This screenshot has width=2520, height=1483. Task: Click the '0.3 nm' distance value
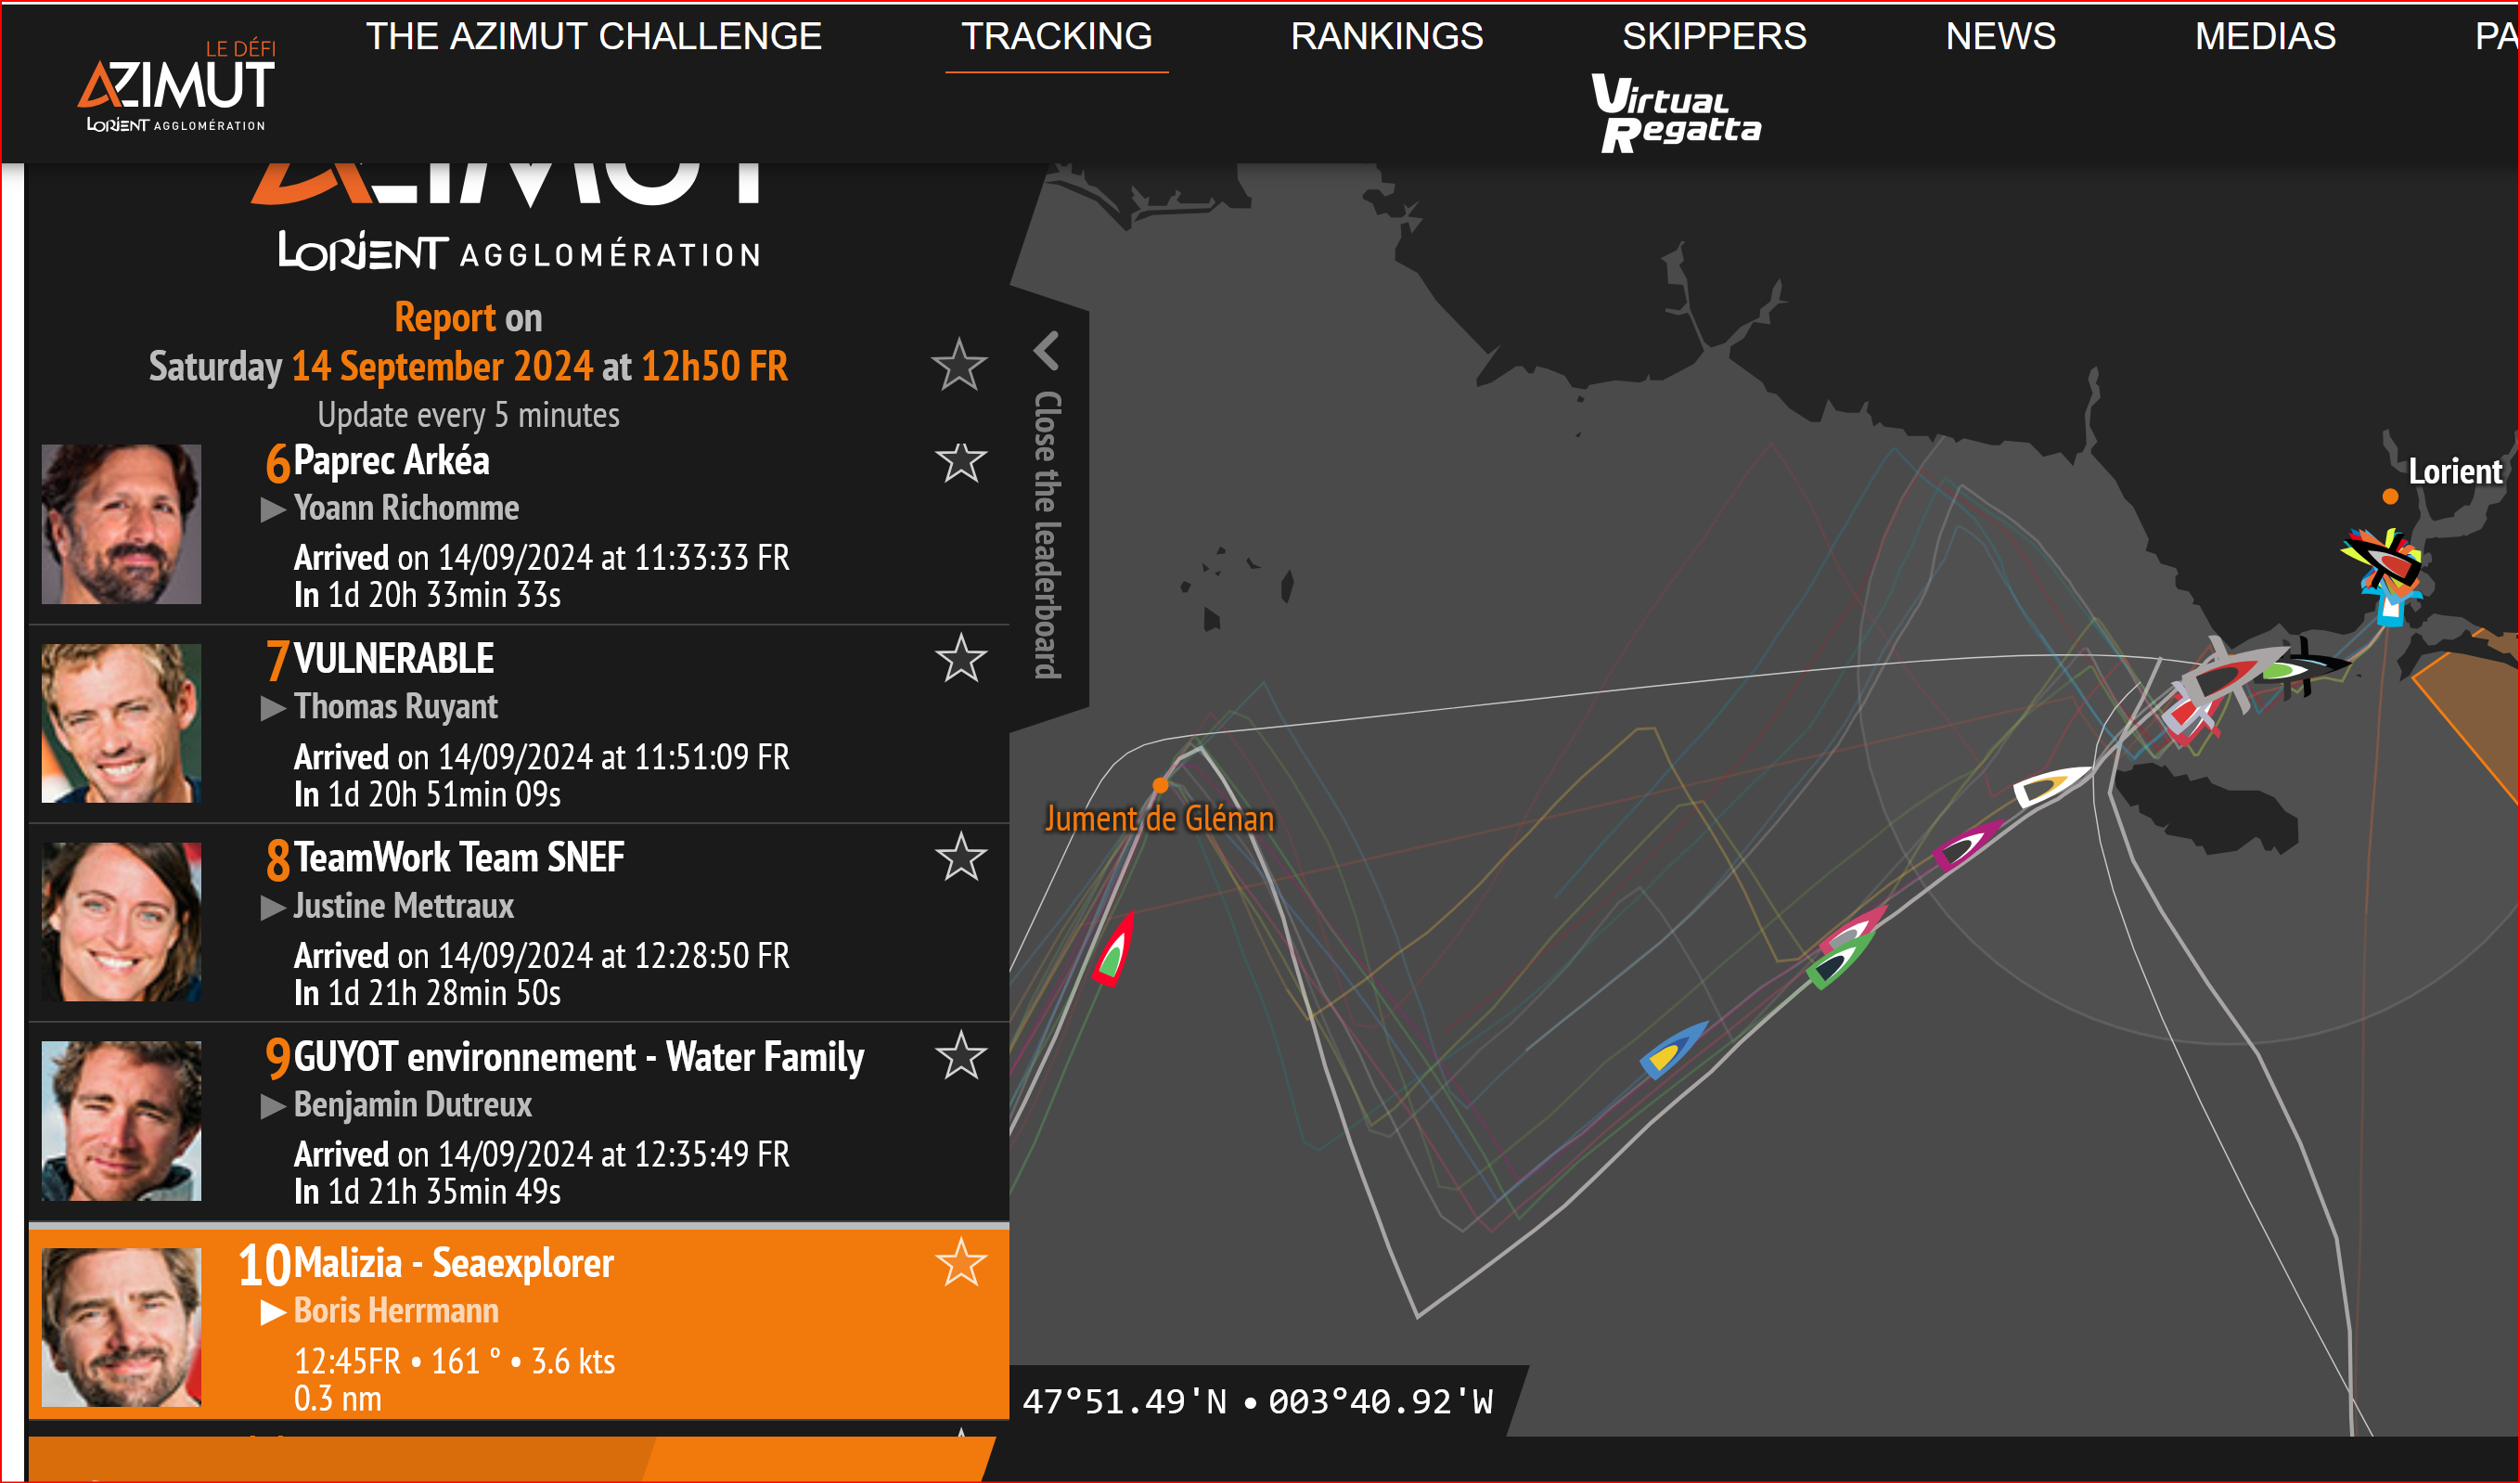pos(338,1399)
